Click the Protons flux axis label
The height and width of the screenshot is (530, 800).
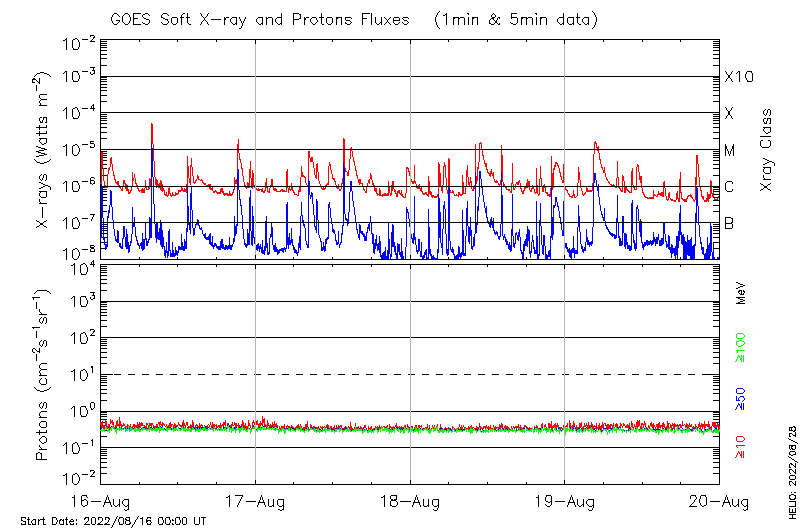43,375
